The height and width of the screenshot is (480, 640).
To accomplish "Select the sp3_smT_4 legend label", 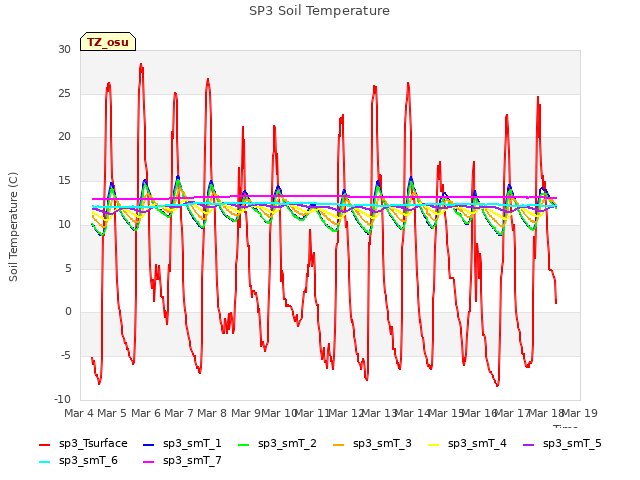I will [x=477, y=444].
